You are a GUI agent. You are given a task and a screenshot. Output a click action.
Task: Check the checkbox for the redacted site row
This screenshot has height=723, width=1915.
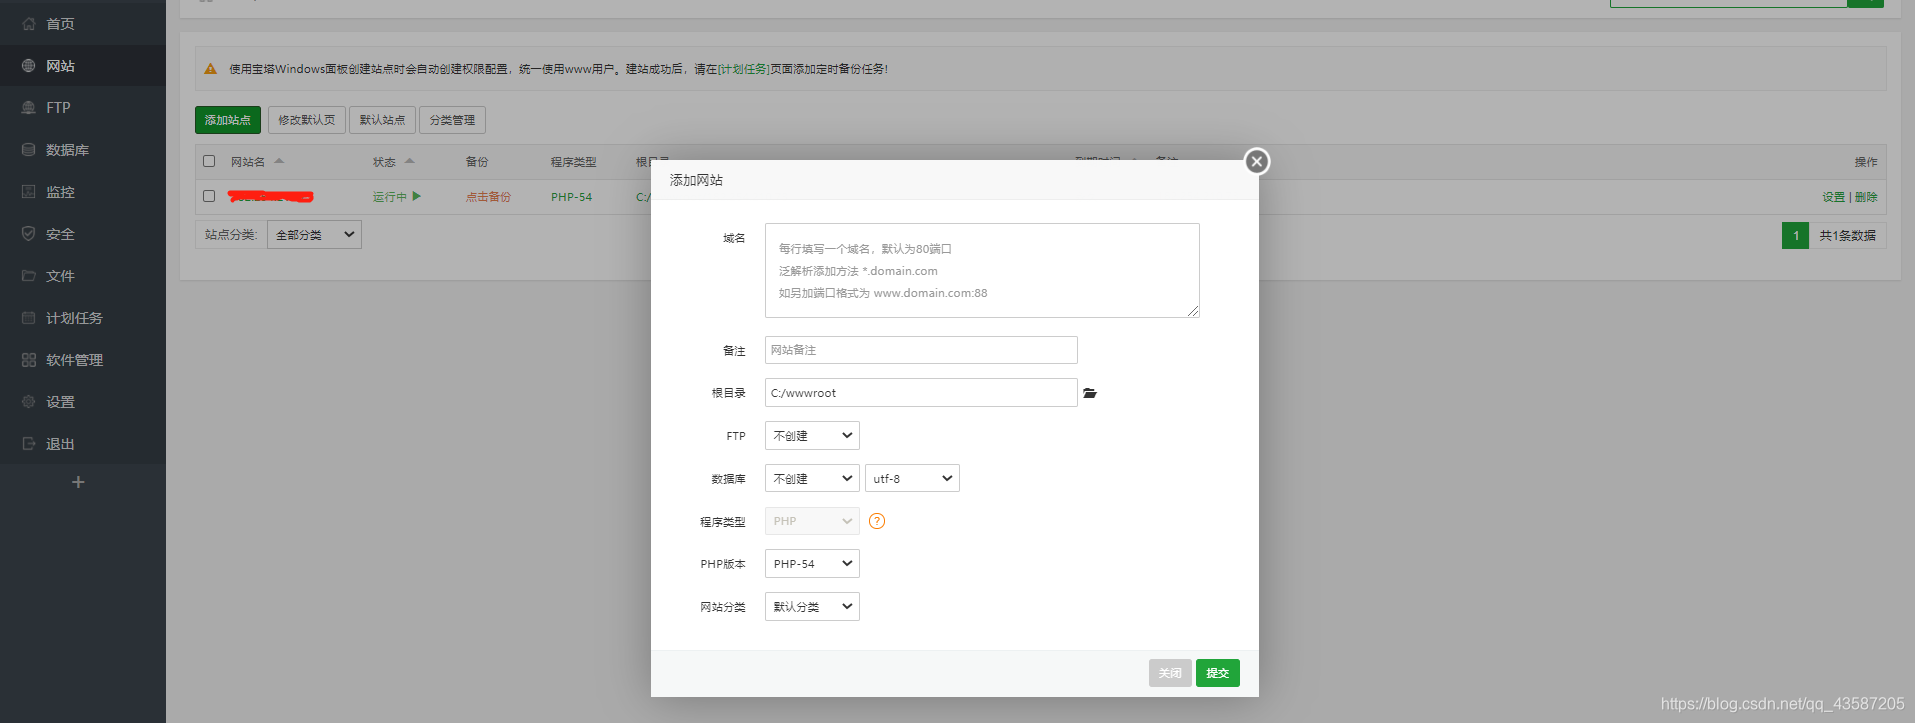(209, 196)
